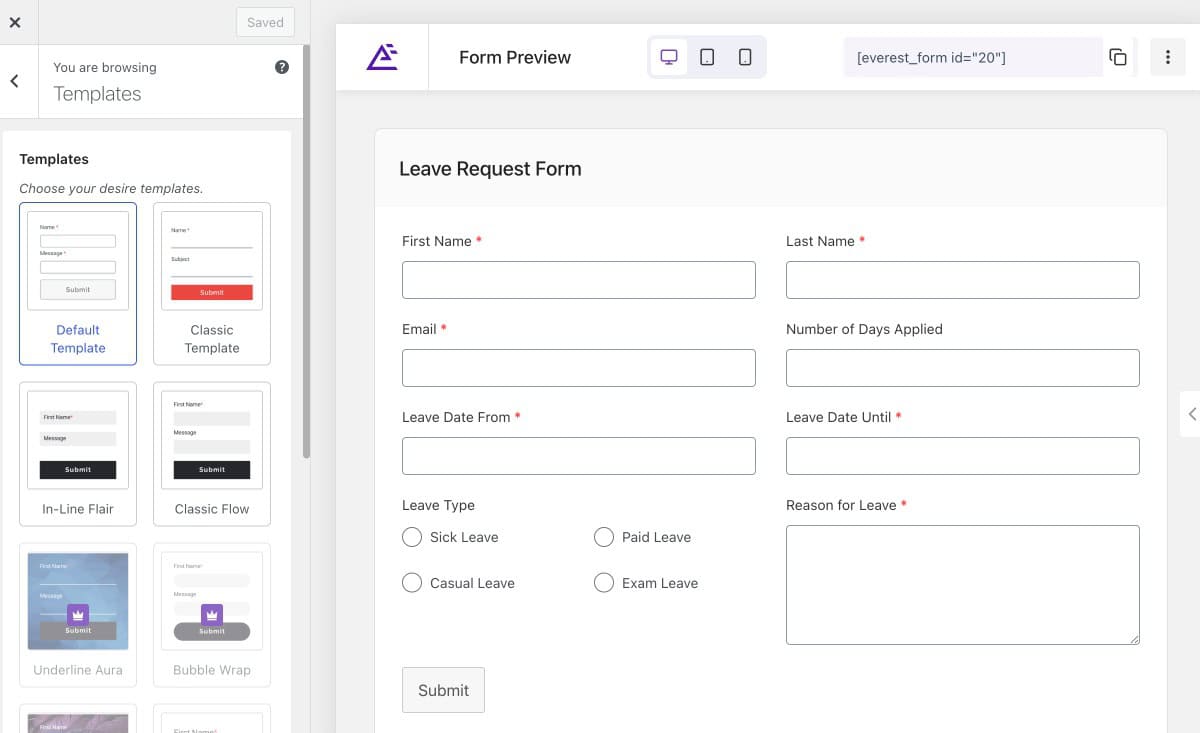The image size is (1200, 733).
Task: Open help question mark icon
Action: pyautogui.click(x=282, y=67)
